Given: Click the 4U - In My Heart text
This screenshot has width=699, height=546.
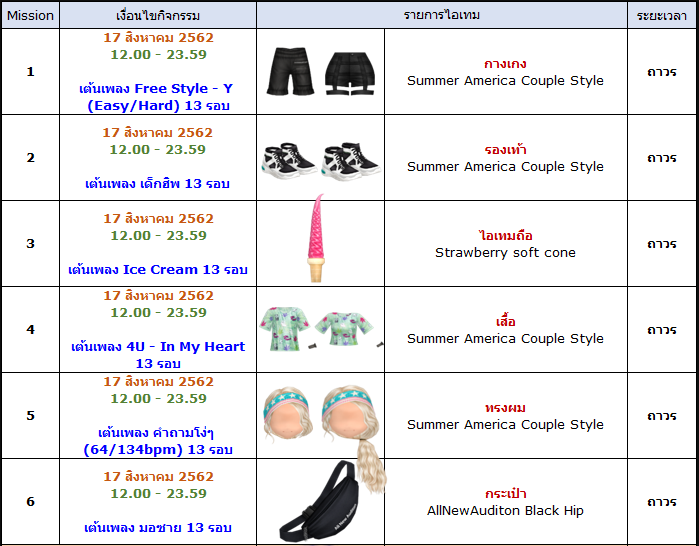Looking at the screenshot, I should tap(158, 347).
